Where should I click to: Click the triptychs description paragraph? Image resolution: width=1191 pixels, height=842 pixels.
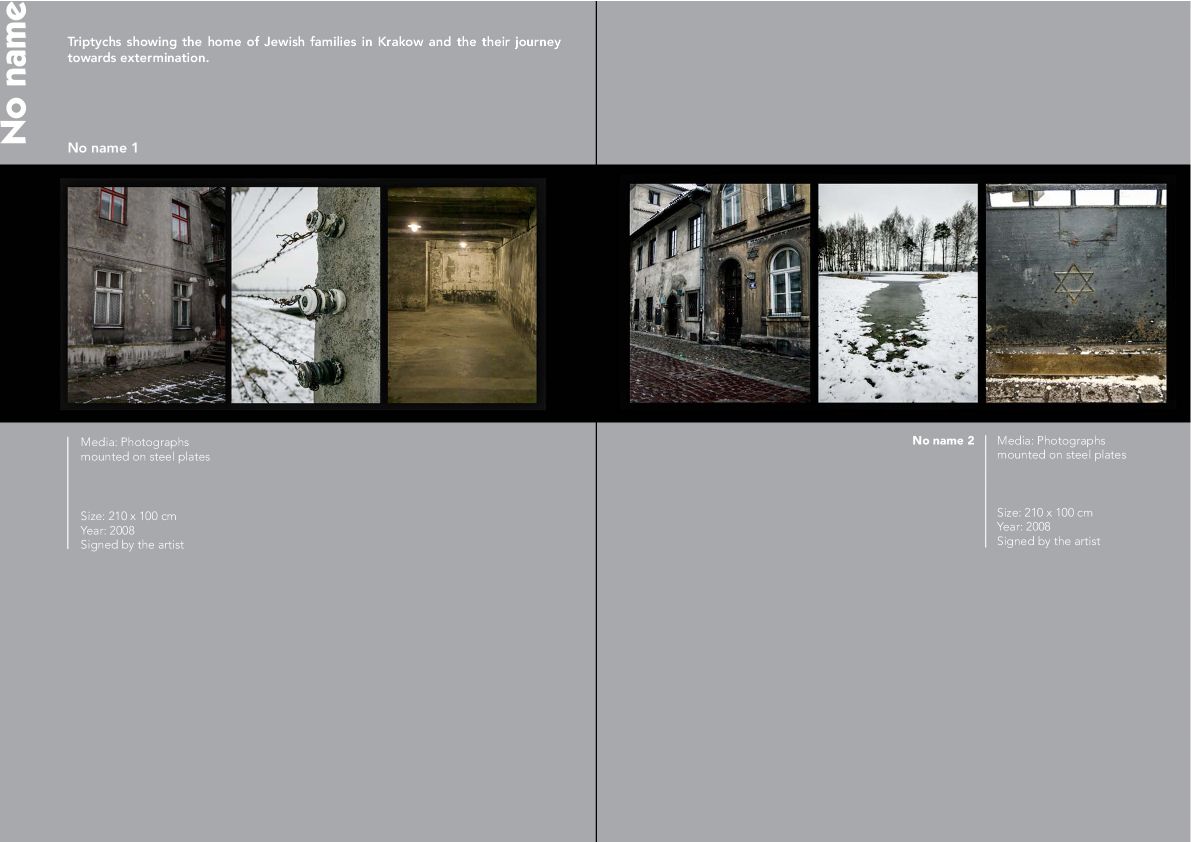[x=314, y=49]
